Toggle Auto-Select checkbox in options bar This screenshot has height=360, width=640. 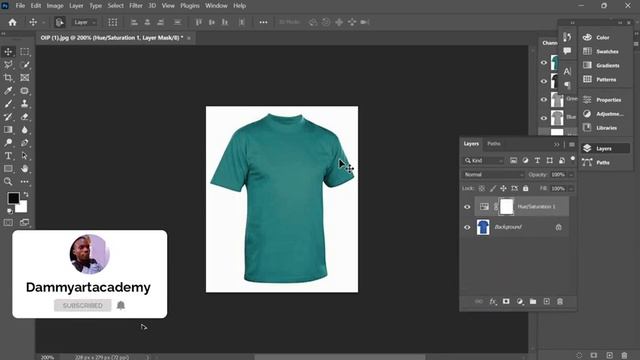[60, 22]
